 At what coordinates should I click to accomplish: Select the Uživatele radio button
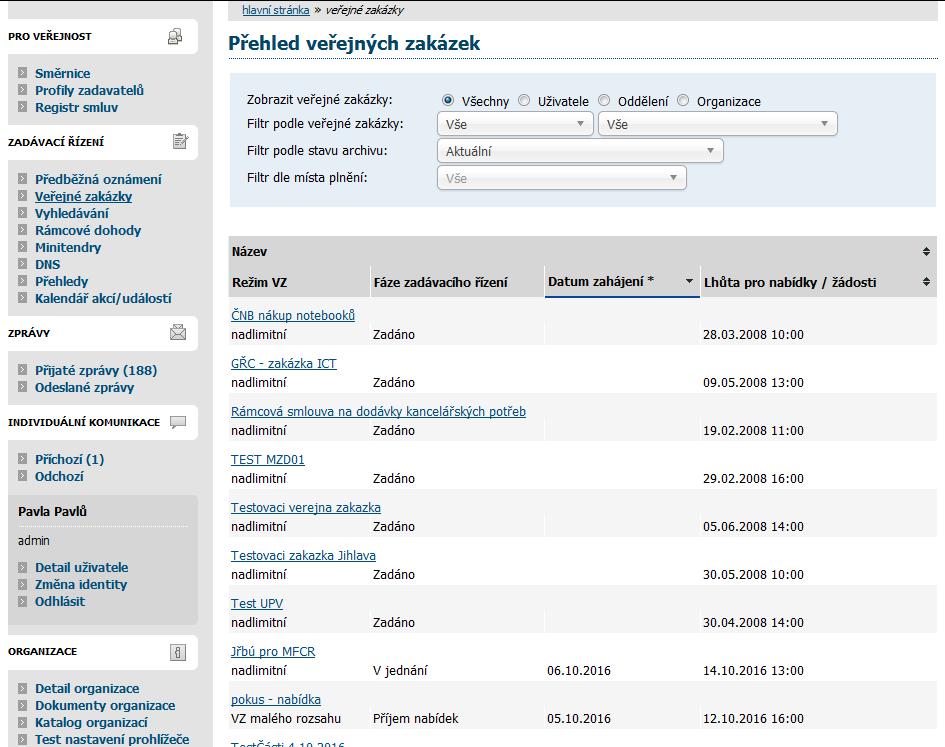524,100
